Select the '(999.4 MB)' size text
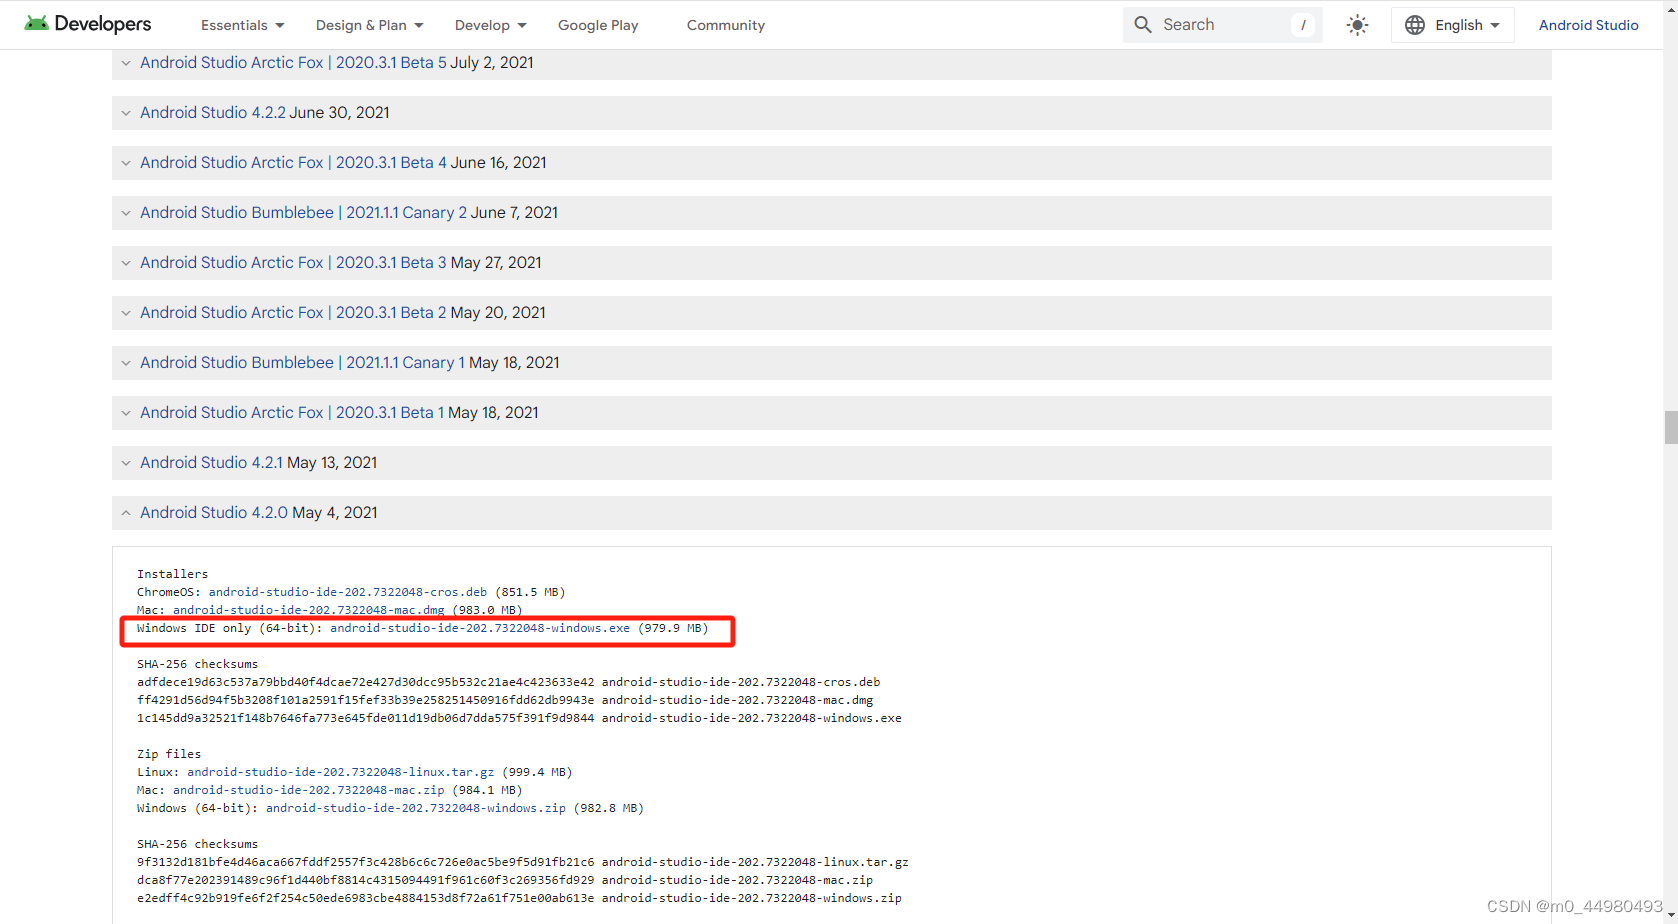This screenshot has height=924, width=1678. pos(537,772)
